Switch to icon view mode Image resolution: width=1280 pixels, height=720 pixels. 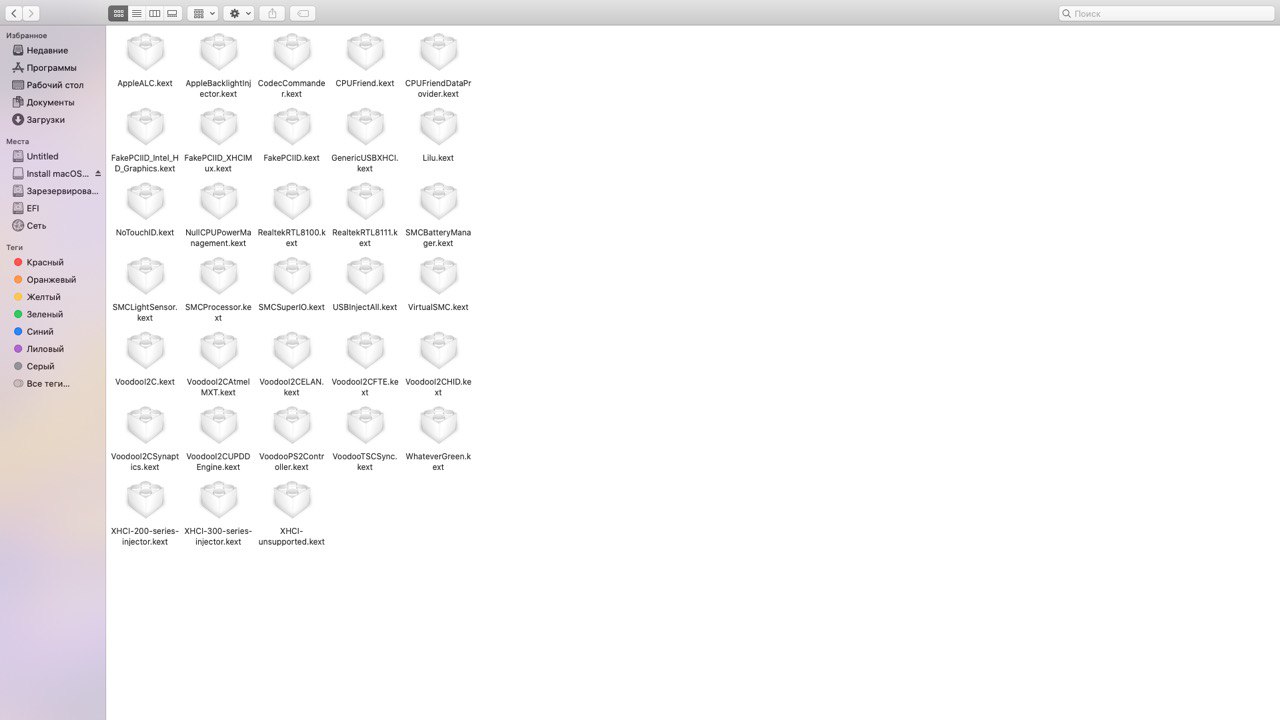pos(118,13)
